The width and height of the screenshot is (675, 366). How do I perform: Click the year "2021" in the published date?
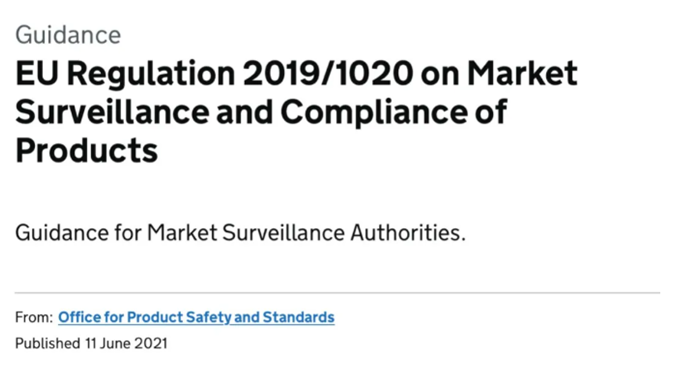151,344
